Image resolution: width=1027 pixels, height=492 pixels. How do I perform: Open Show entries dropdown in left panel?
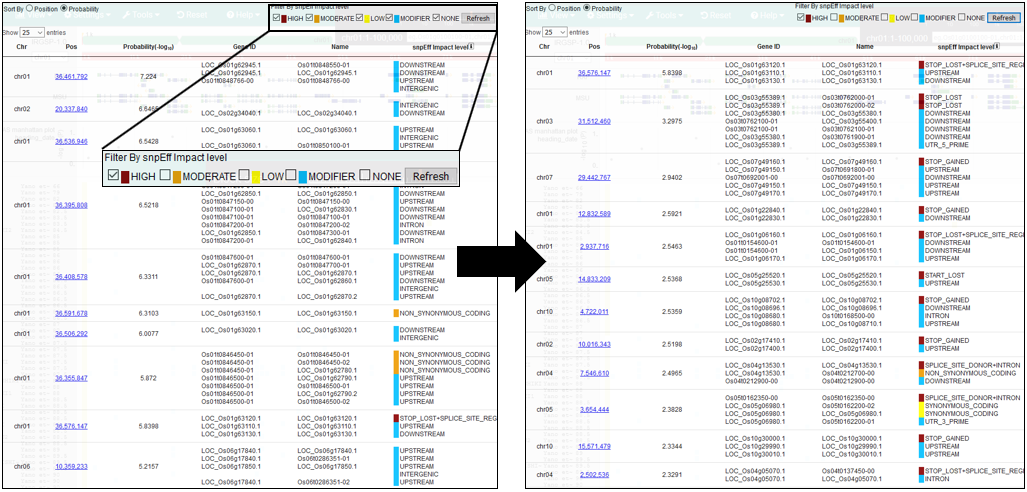(31, 32)
